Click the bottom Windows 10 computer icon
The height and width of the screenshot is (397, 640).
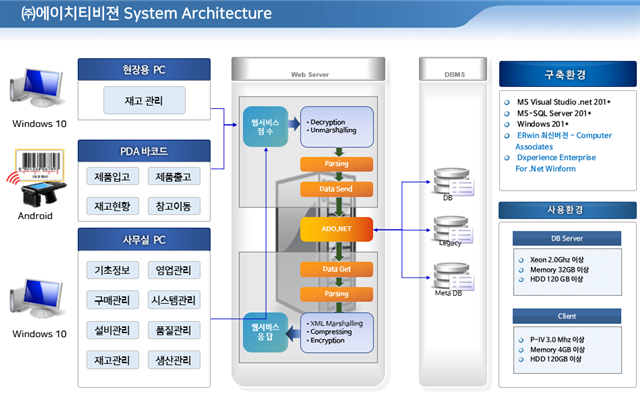(37, 298)
